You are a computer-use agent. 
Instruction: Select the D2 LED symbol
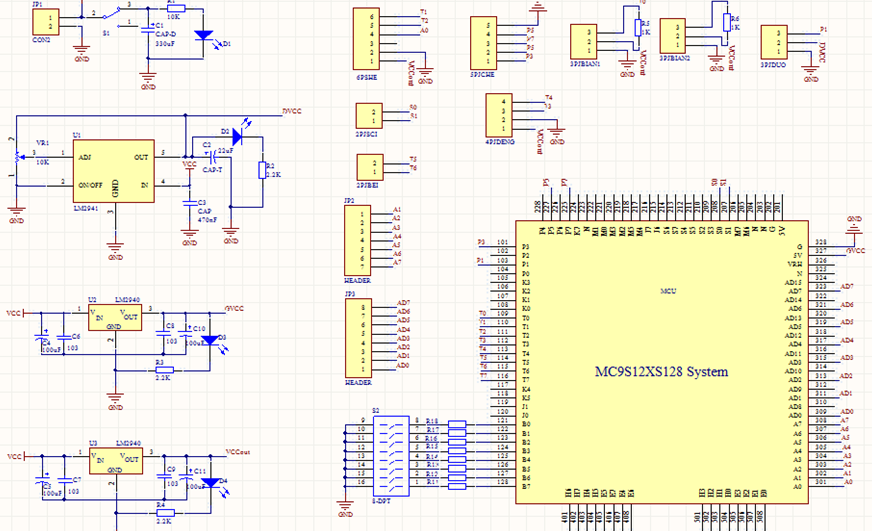tap(237, 135)
